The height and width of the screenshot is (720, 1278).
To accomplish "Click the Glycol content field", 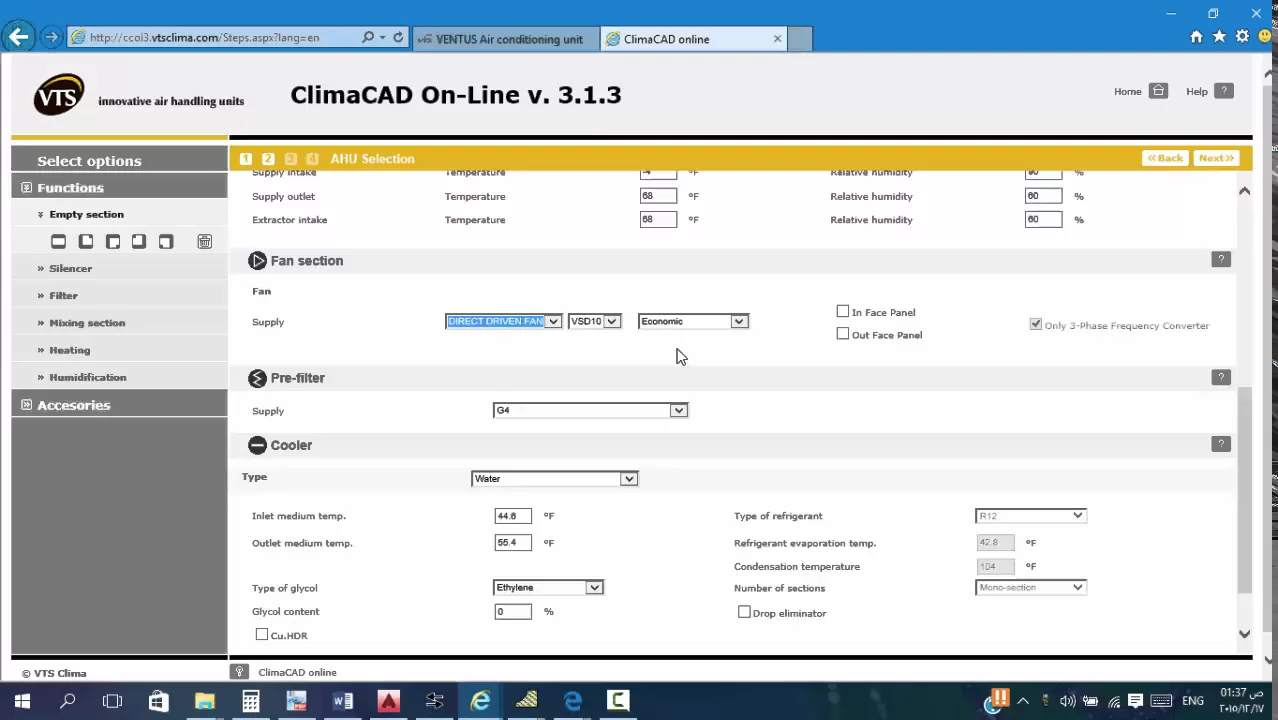I will coord(513,611).
